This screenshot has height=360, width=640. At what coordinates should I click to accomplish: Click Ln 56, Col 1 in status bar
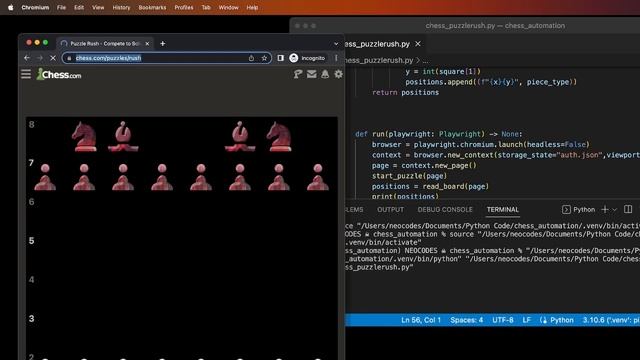(x=421, y=320)
